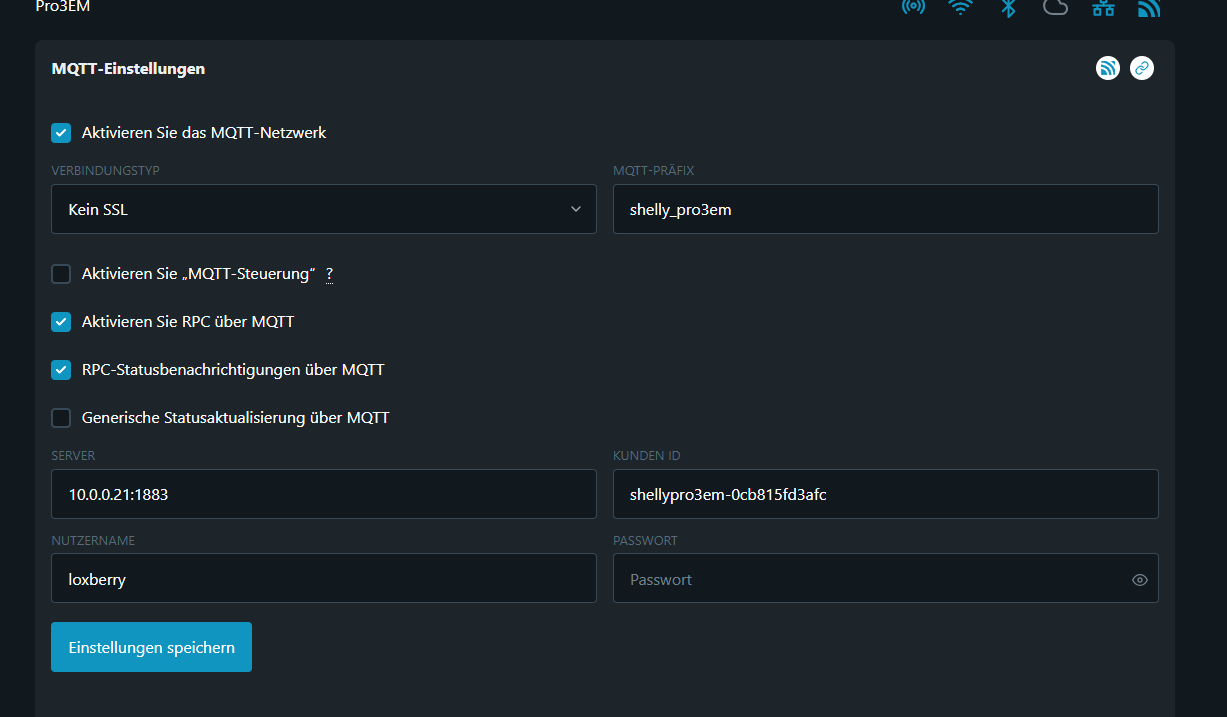
Task: Click the grey cloud status icon
Action: pyautogui.click(x=1055, y=7)
